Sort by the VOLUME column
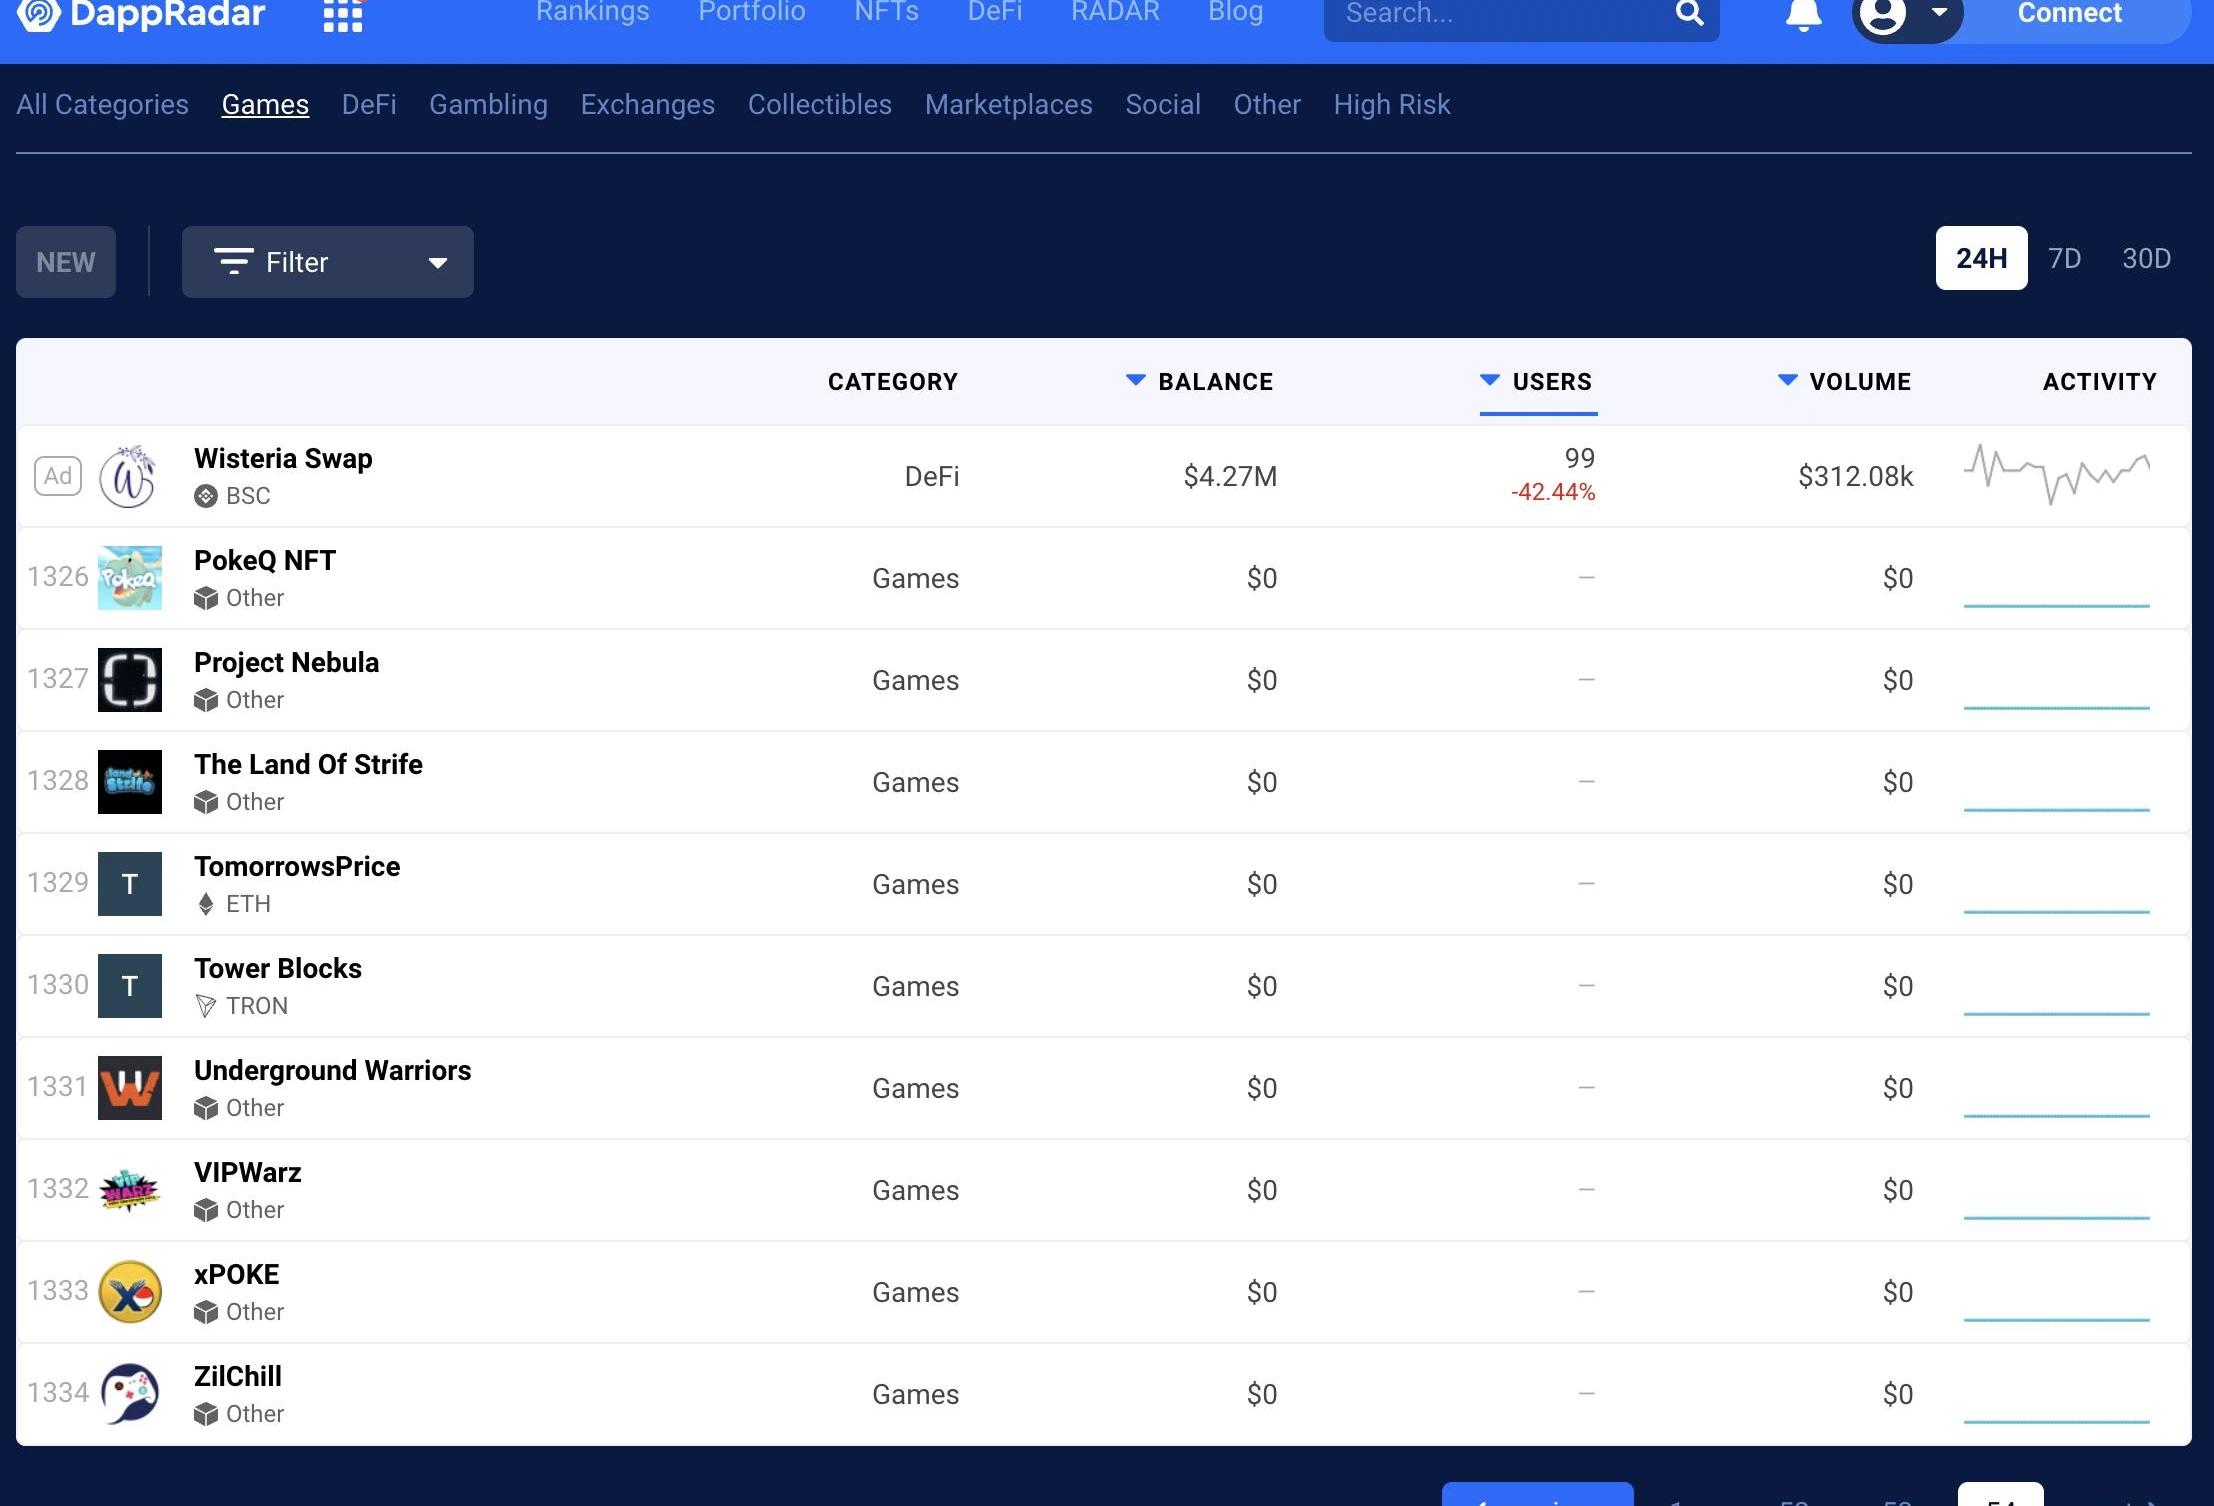 point(1845,381)
